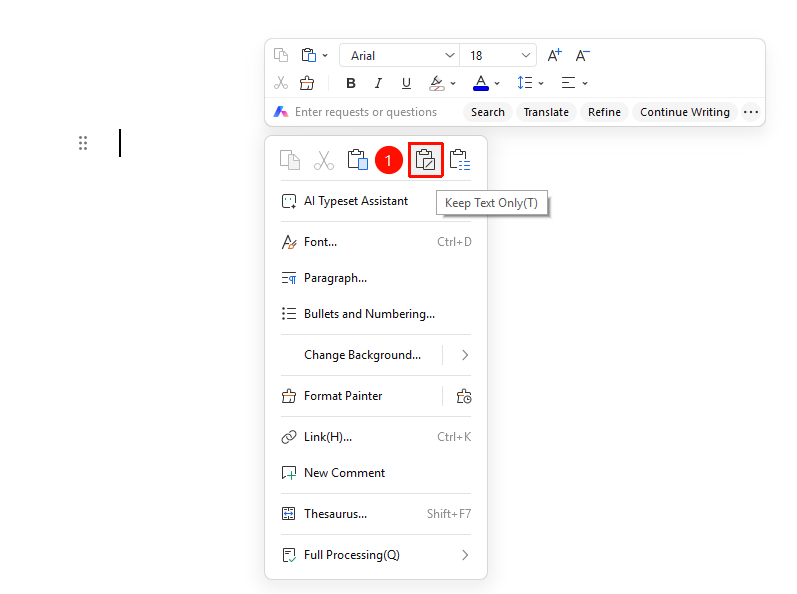Image resolution: width=797 pixels, height=594 pixels.
Task: Click the Continue Writing button
Action: click(685, 112)
